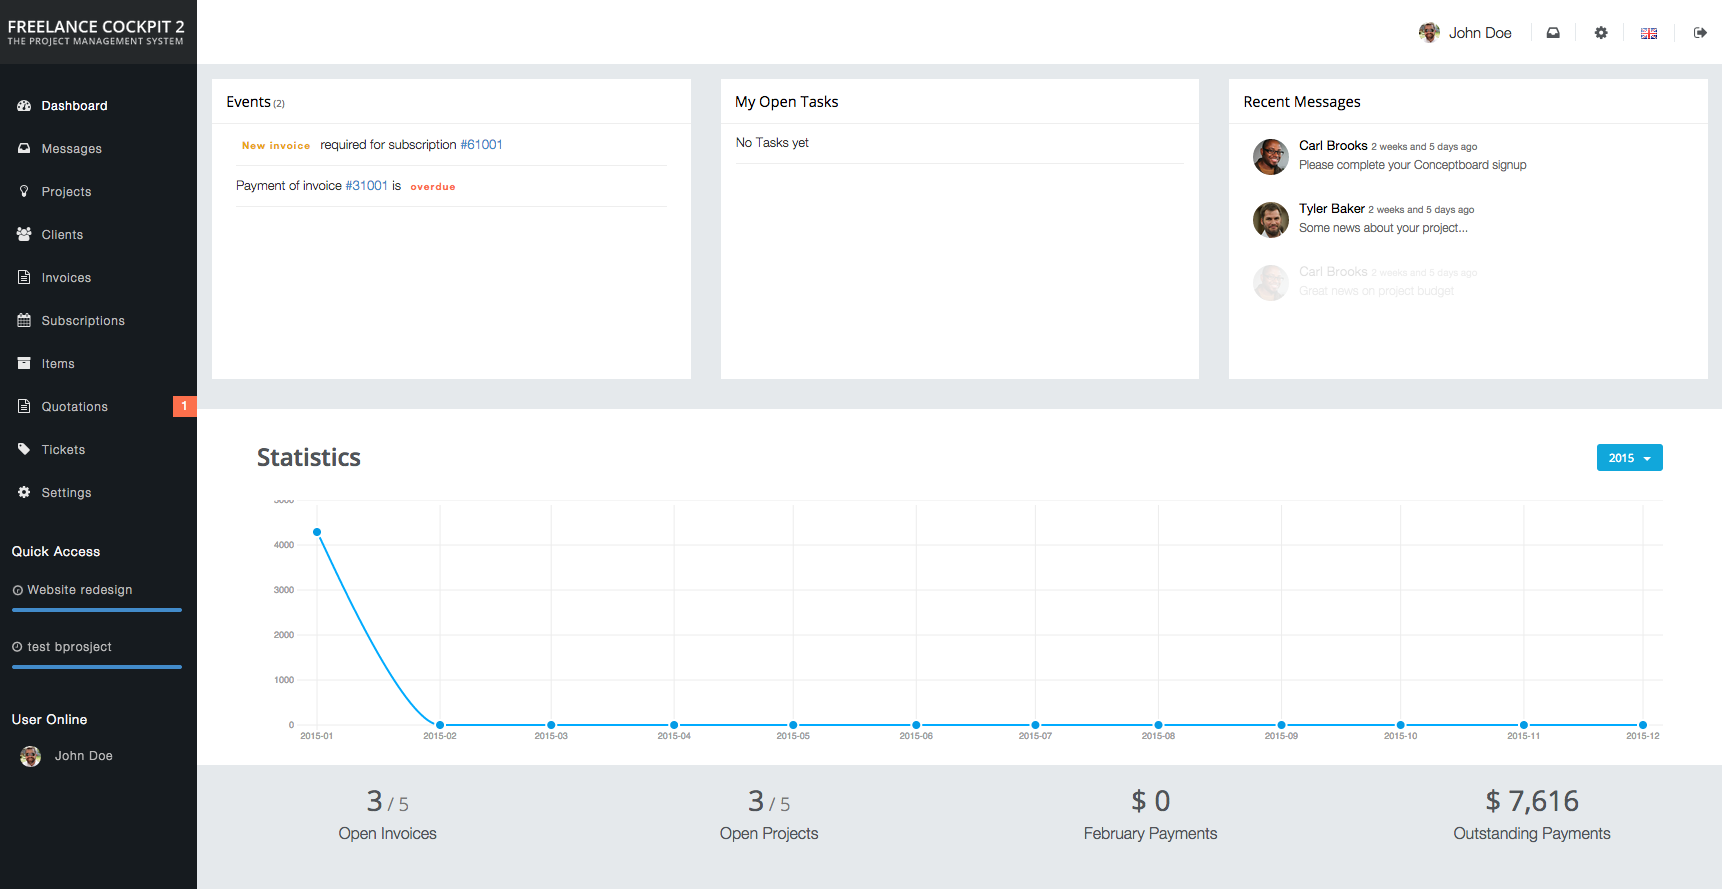The image size is (1722, 889).
Task: Click the Dashboard gauge icon in sidebar
Action: click(x=24, y=105)
